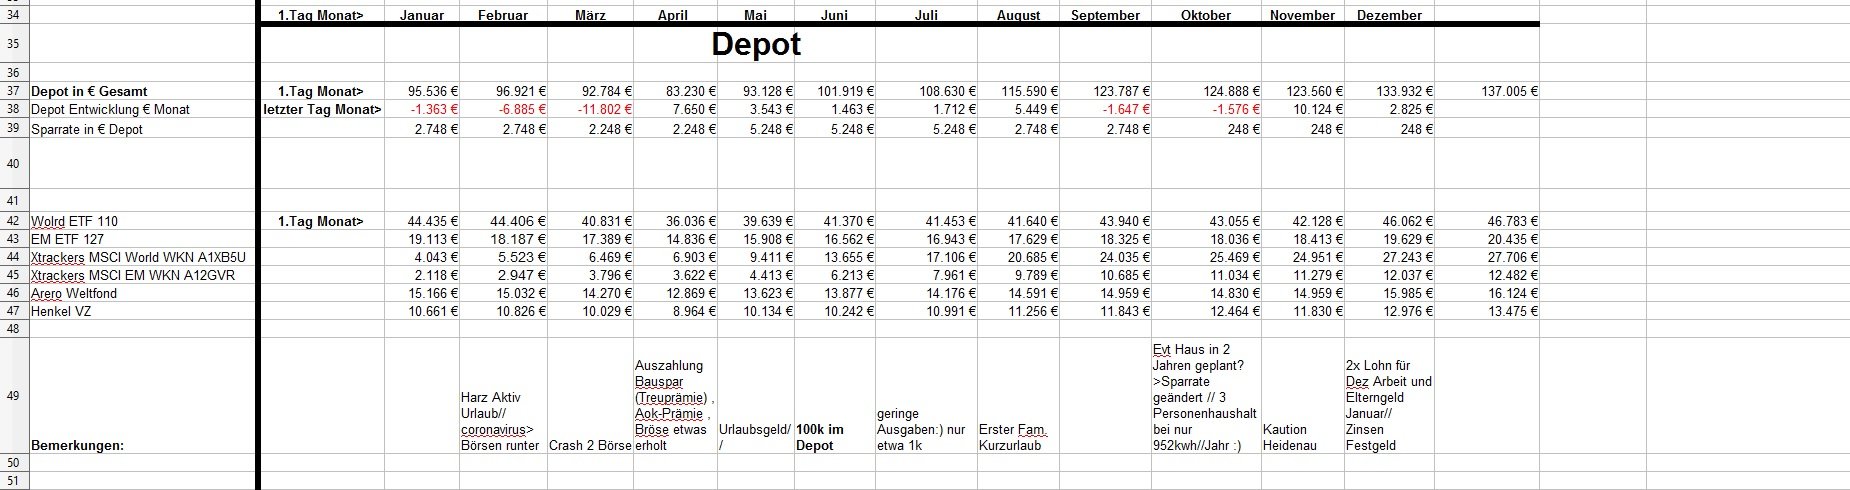Click the 'September' heading cell
The width and height of the screenshot is (1850, 490).
tap(1105, 15)
